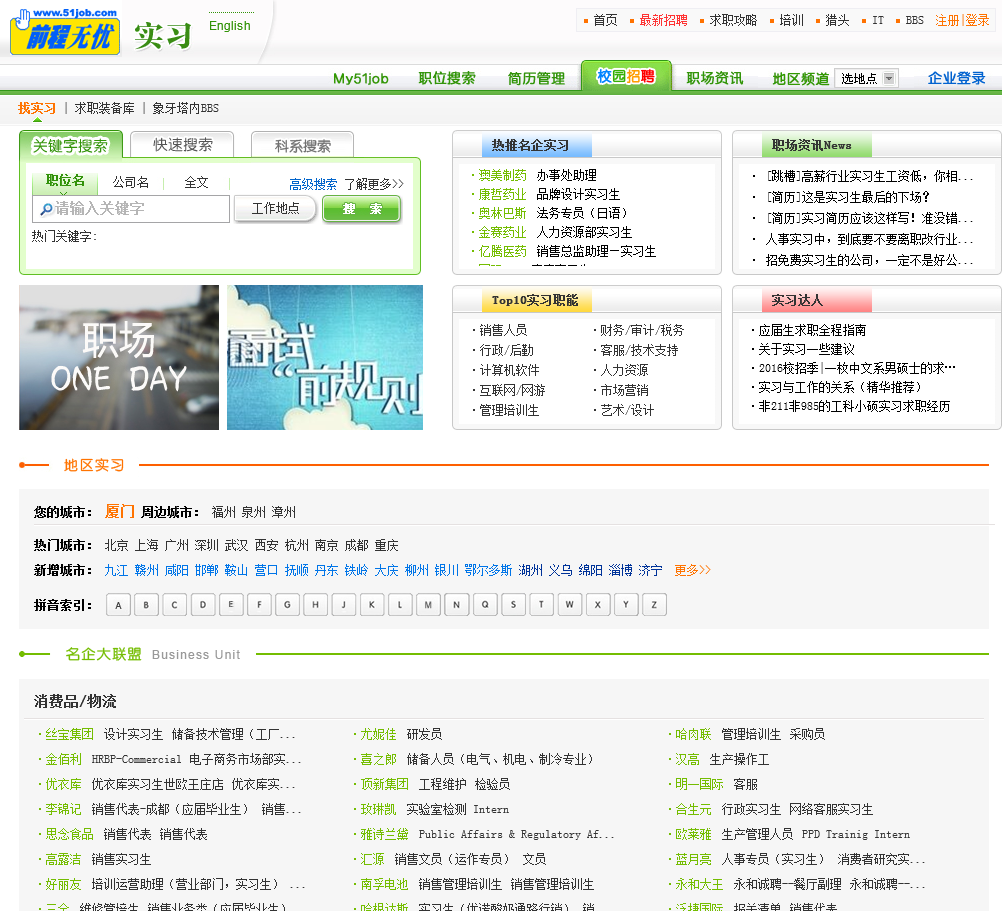Open the My51job menu
The width and height of the screenshot is (1002, 911).
click(x=360, y=79)
